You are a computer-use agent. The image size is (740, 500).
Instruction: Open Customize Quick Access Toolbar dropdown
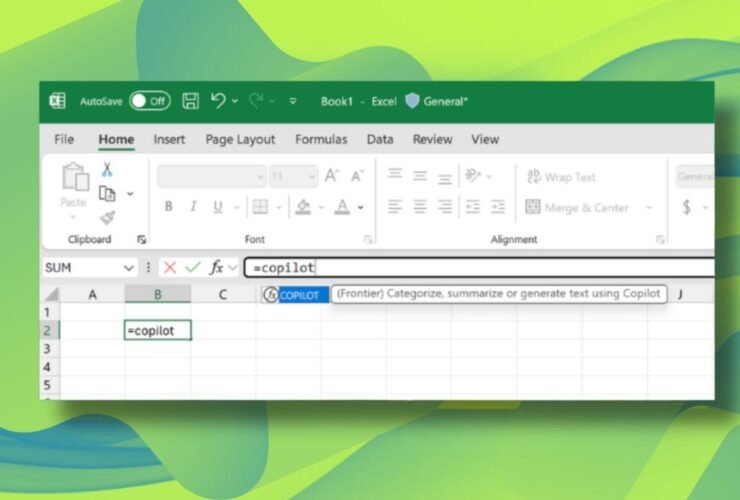coord(293,101)
